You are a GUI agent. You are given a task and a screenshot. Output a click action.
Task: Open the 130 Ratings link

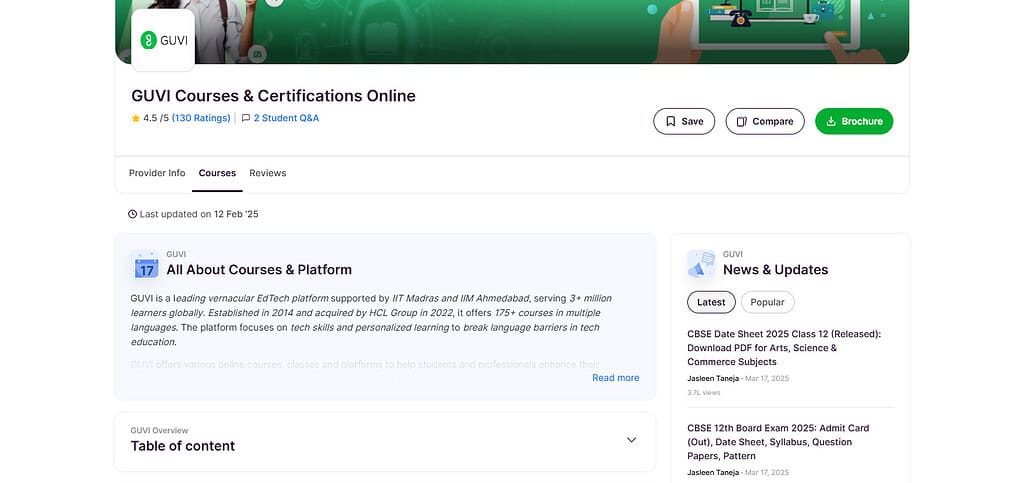[201, 118]
